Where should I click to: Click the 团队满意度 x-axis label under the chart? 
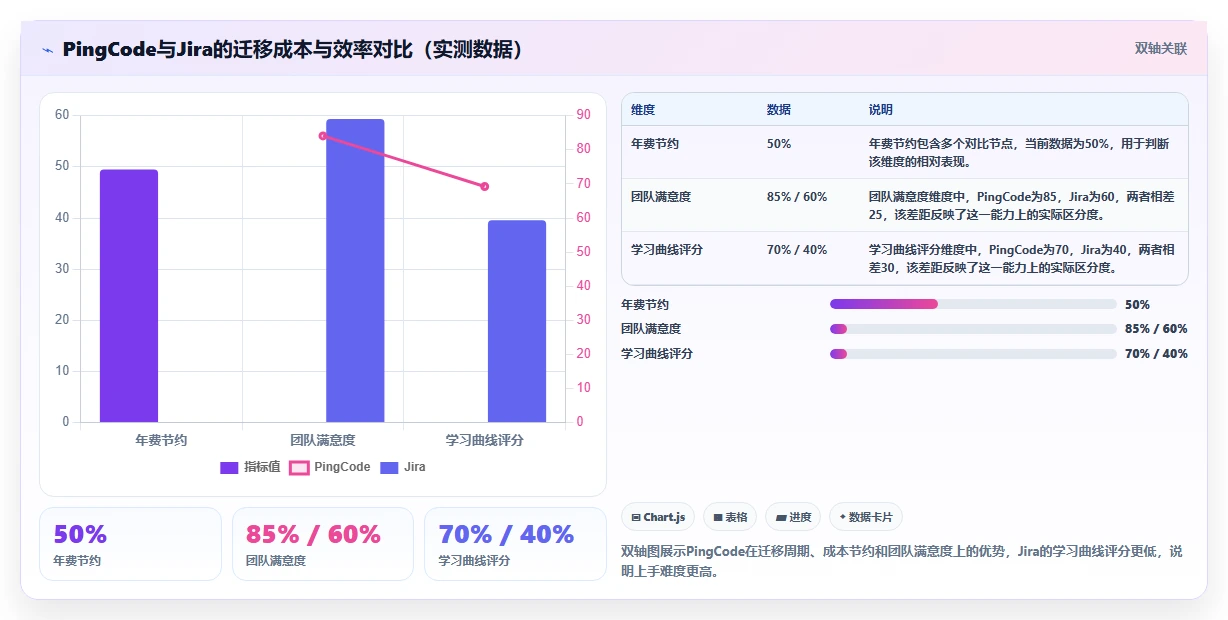[x=323, y=440]
